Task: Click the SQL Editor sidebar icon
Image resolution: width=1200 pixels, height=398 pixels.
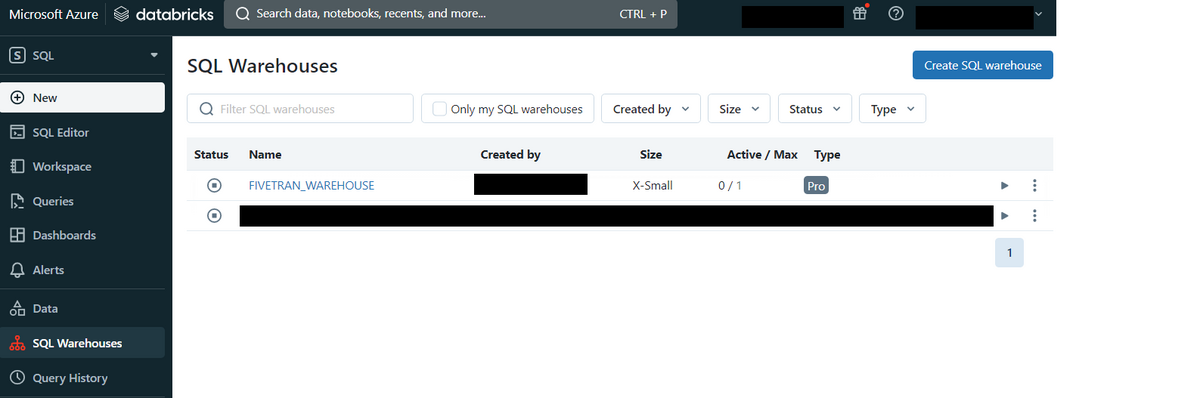Action: (17, 132)
